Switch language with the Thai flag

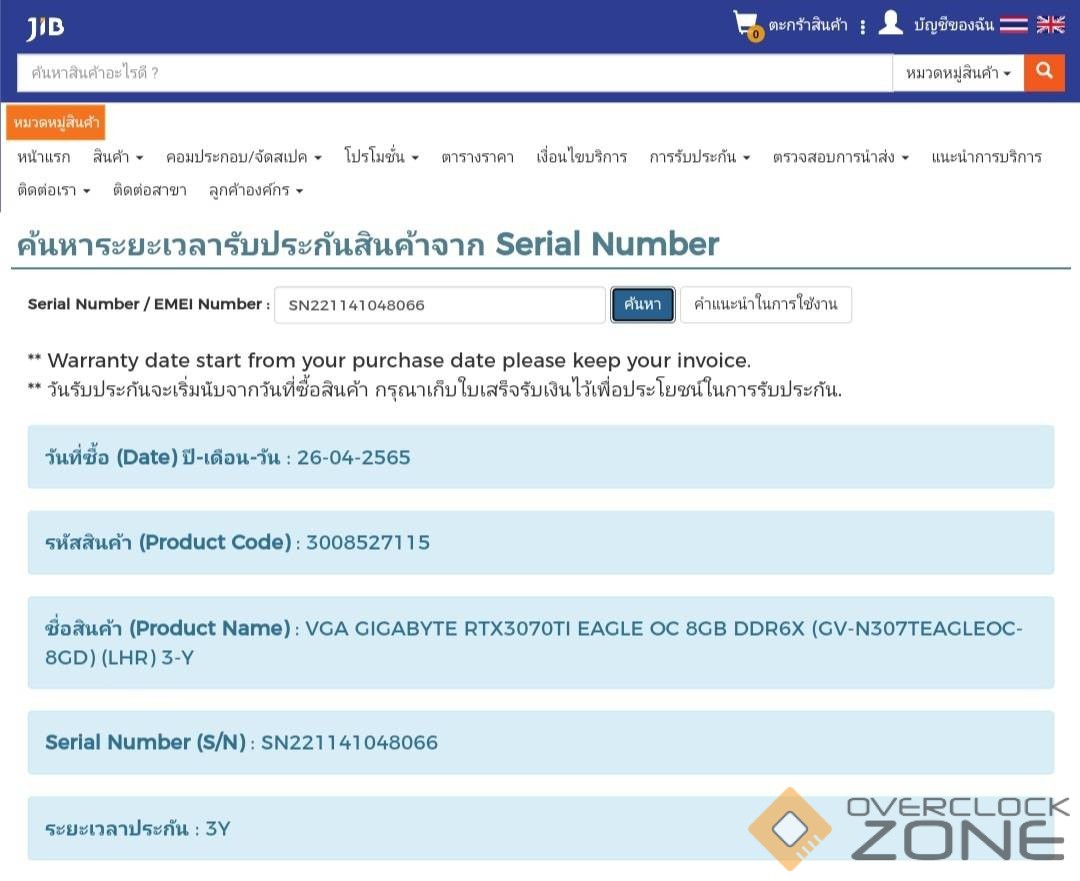[x=1013, y=25]
